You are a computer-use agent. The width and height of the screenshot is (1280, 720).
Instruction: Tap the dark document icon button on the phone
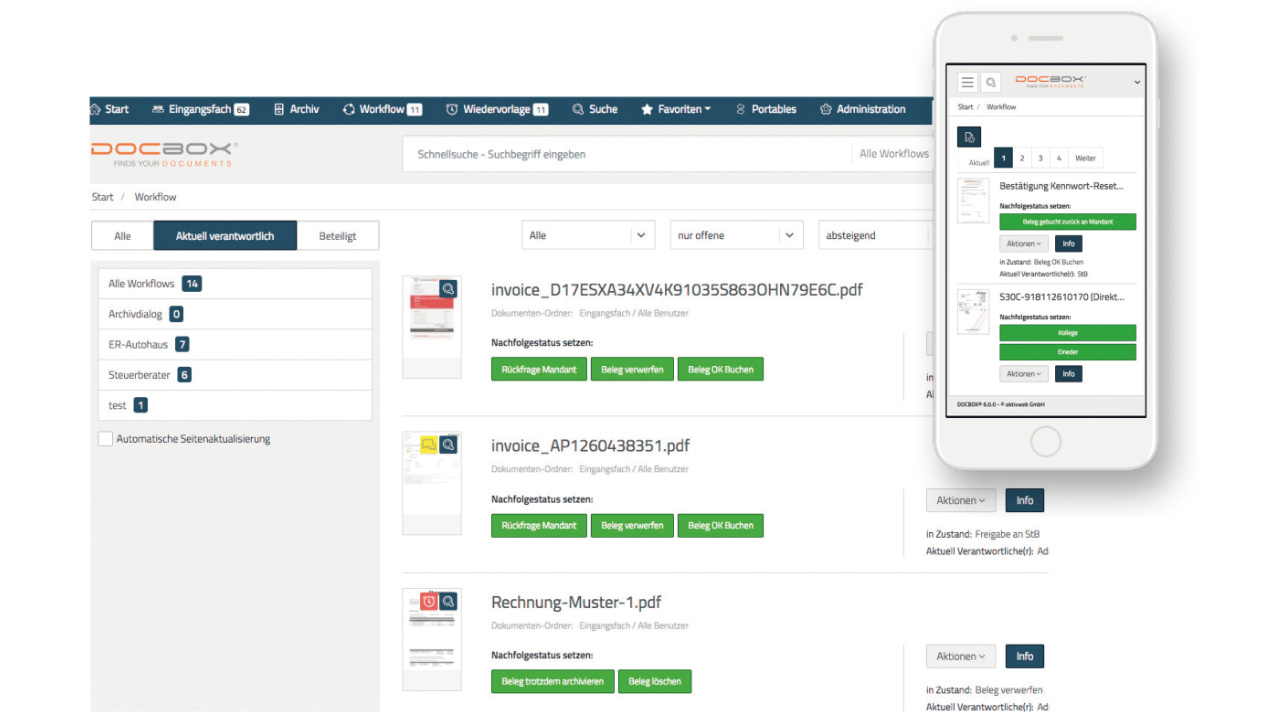click(969, 137)
